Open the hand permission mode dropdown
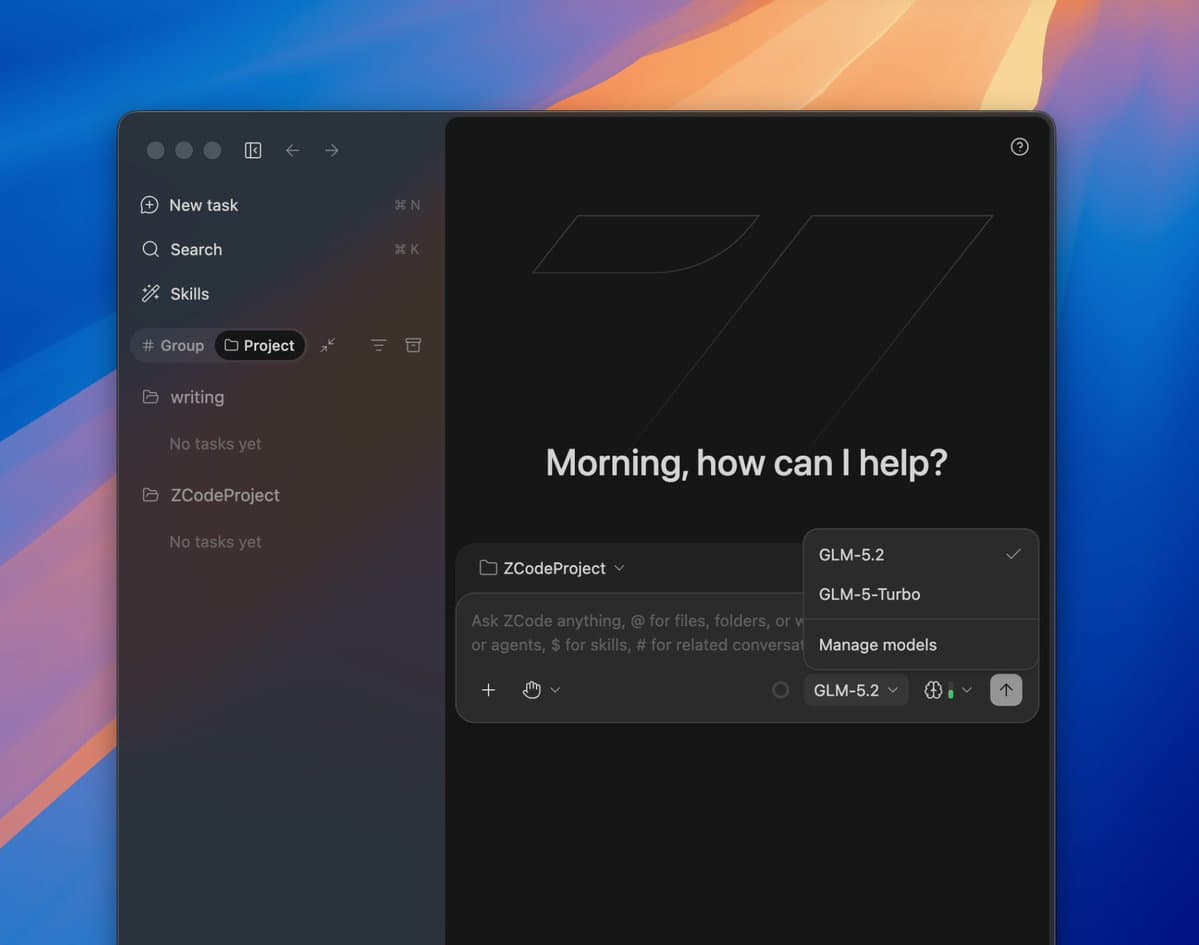The height and width of the screenshot is (945, 1199). click(x=541, y=690)
